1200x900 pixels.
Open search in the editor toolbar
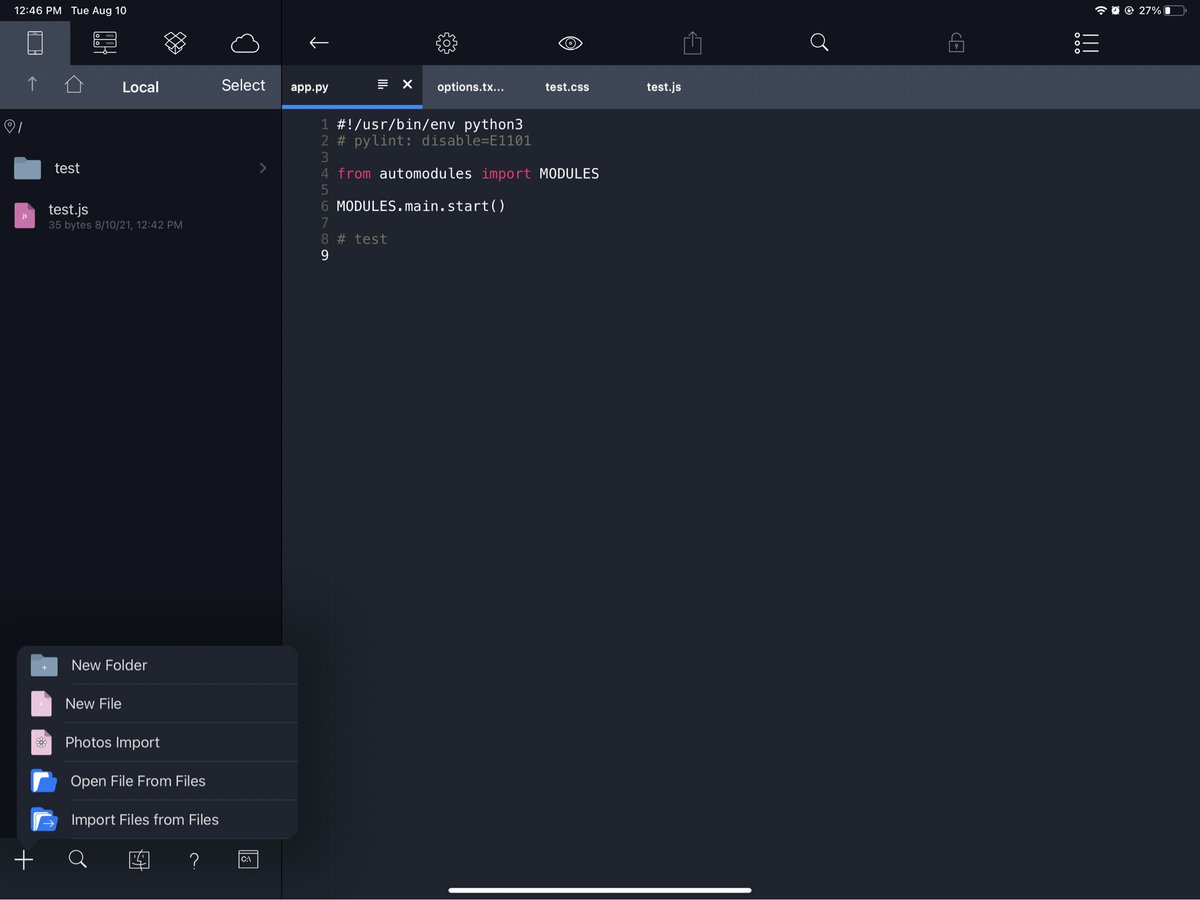(x=819, y=42)
